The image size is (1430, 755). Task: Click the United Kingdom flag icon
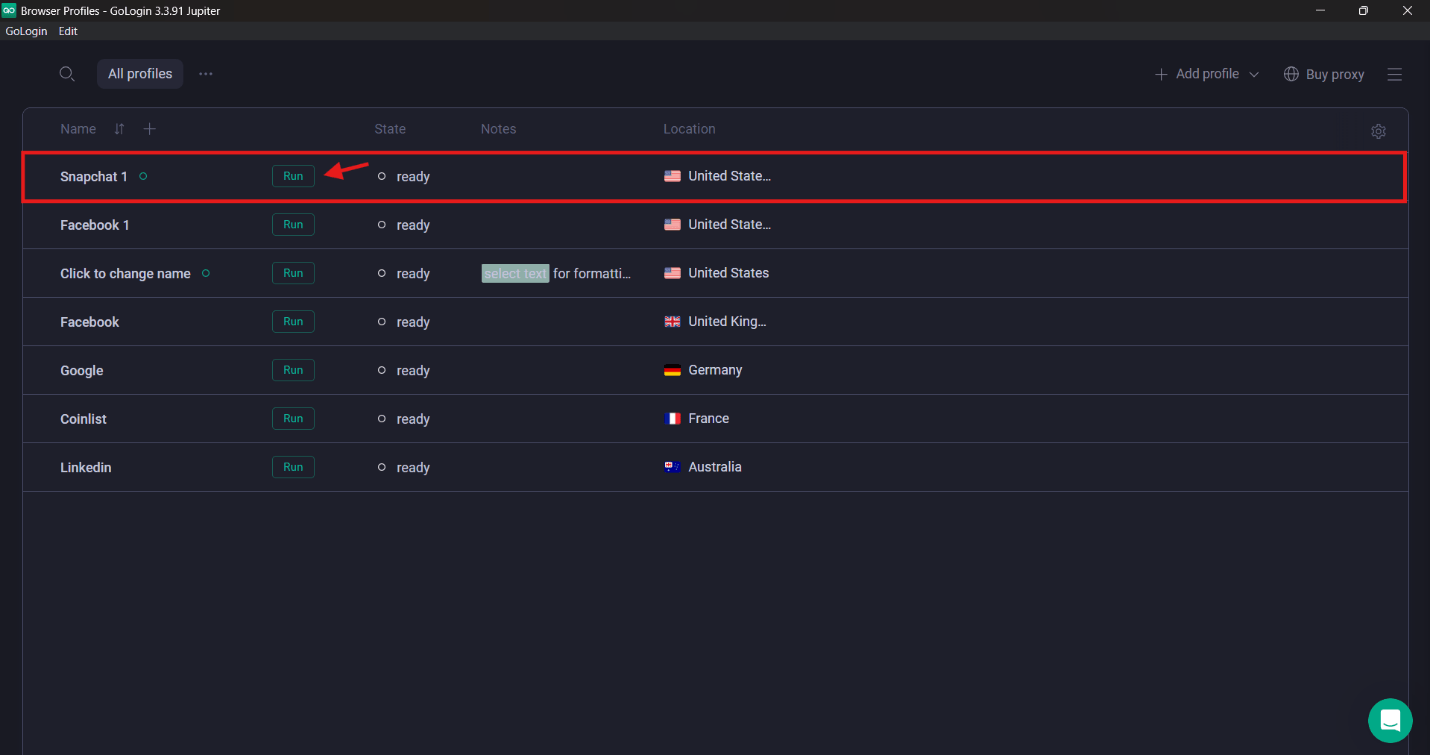(x=672, y=321)
